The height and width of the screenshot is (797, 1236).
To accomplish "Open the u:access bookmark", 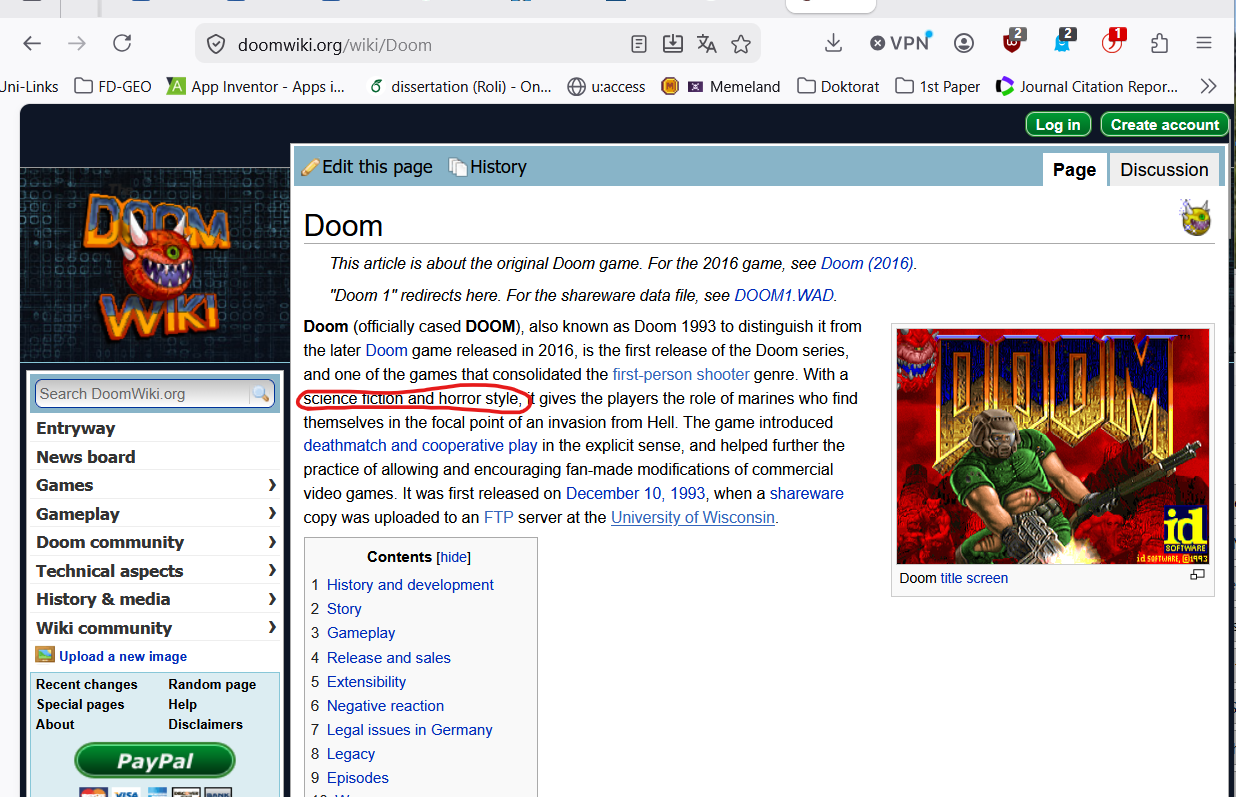I will [x=606, y=87].
